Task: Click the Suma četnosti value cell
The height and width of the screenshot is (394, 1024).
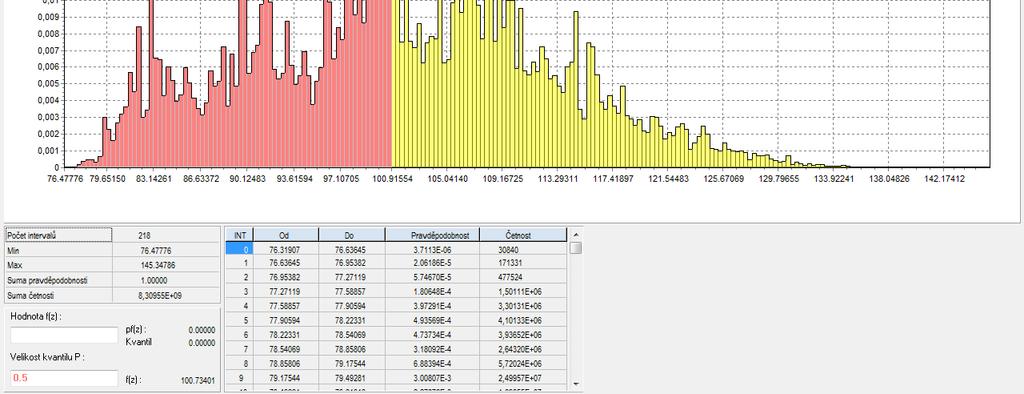Action: [166, 295]
